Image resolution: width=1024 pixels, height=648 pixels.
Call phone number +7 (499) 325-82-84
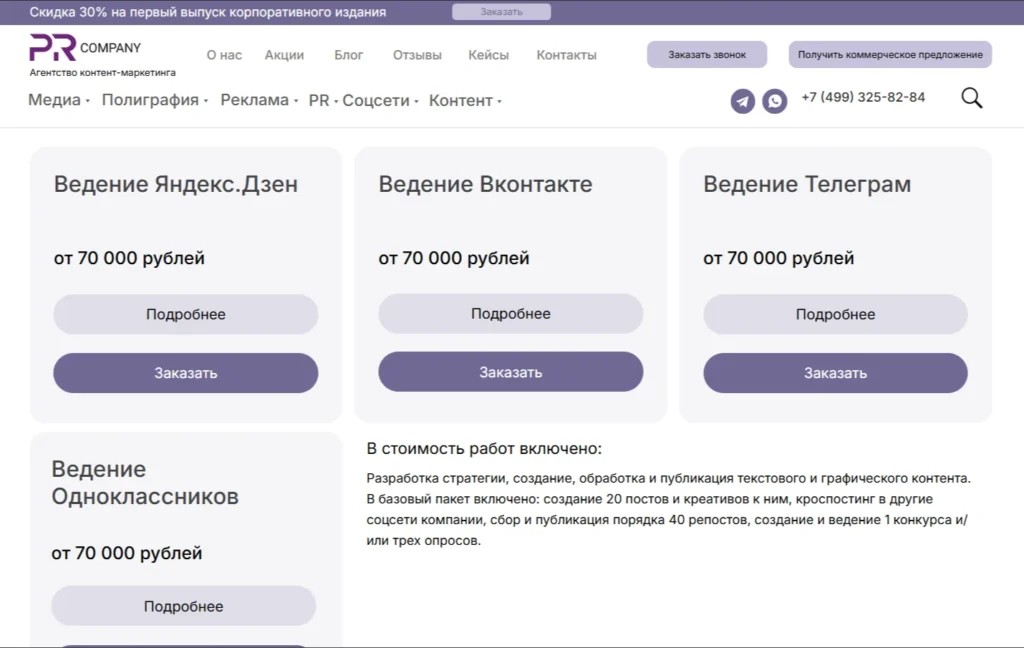tap(863, 97)
